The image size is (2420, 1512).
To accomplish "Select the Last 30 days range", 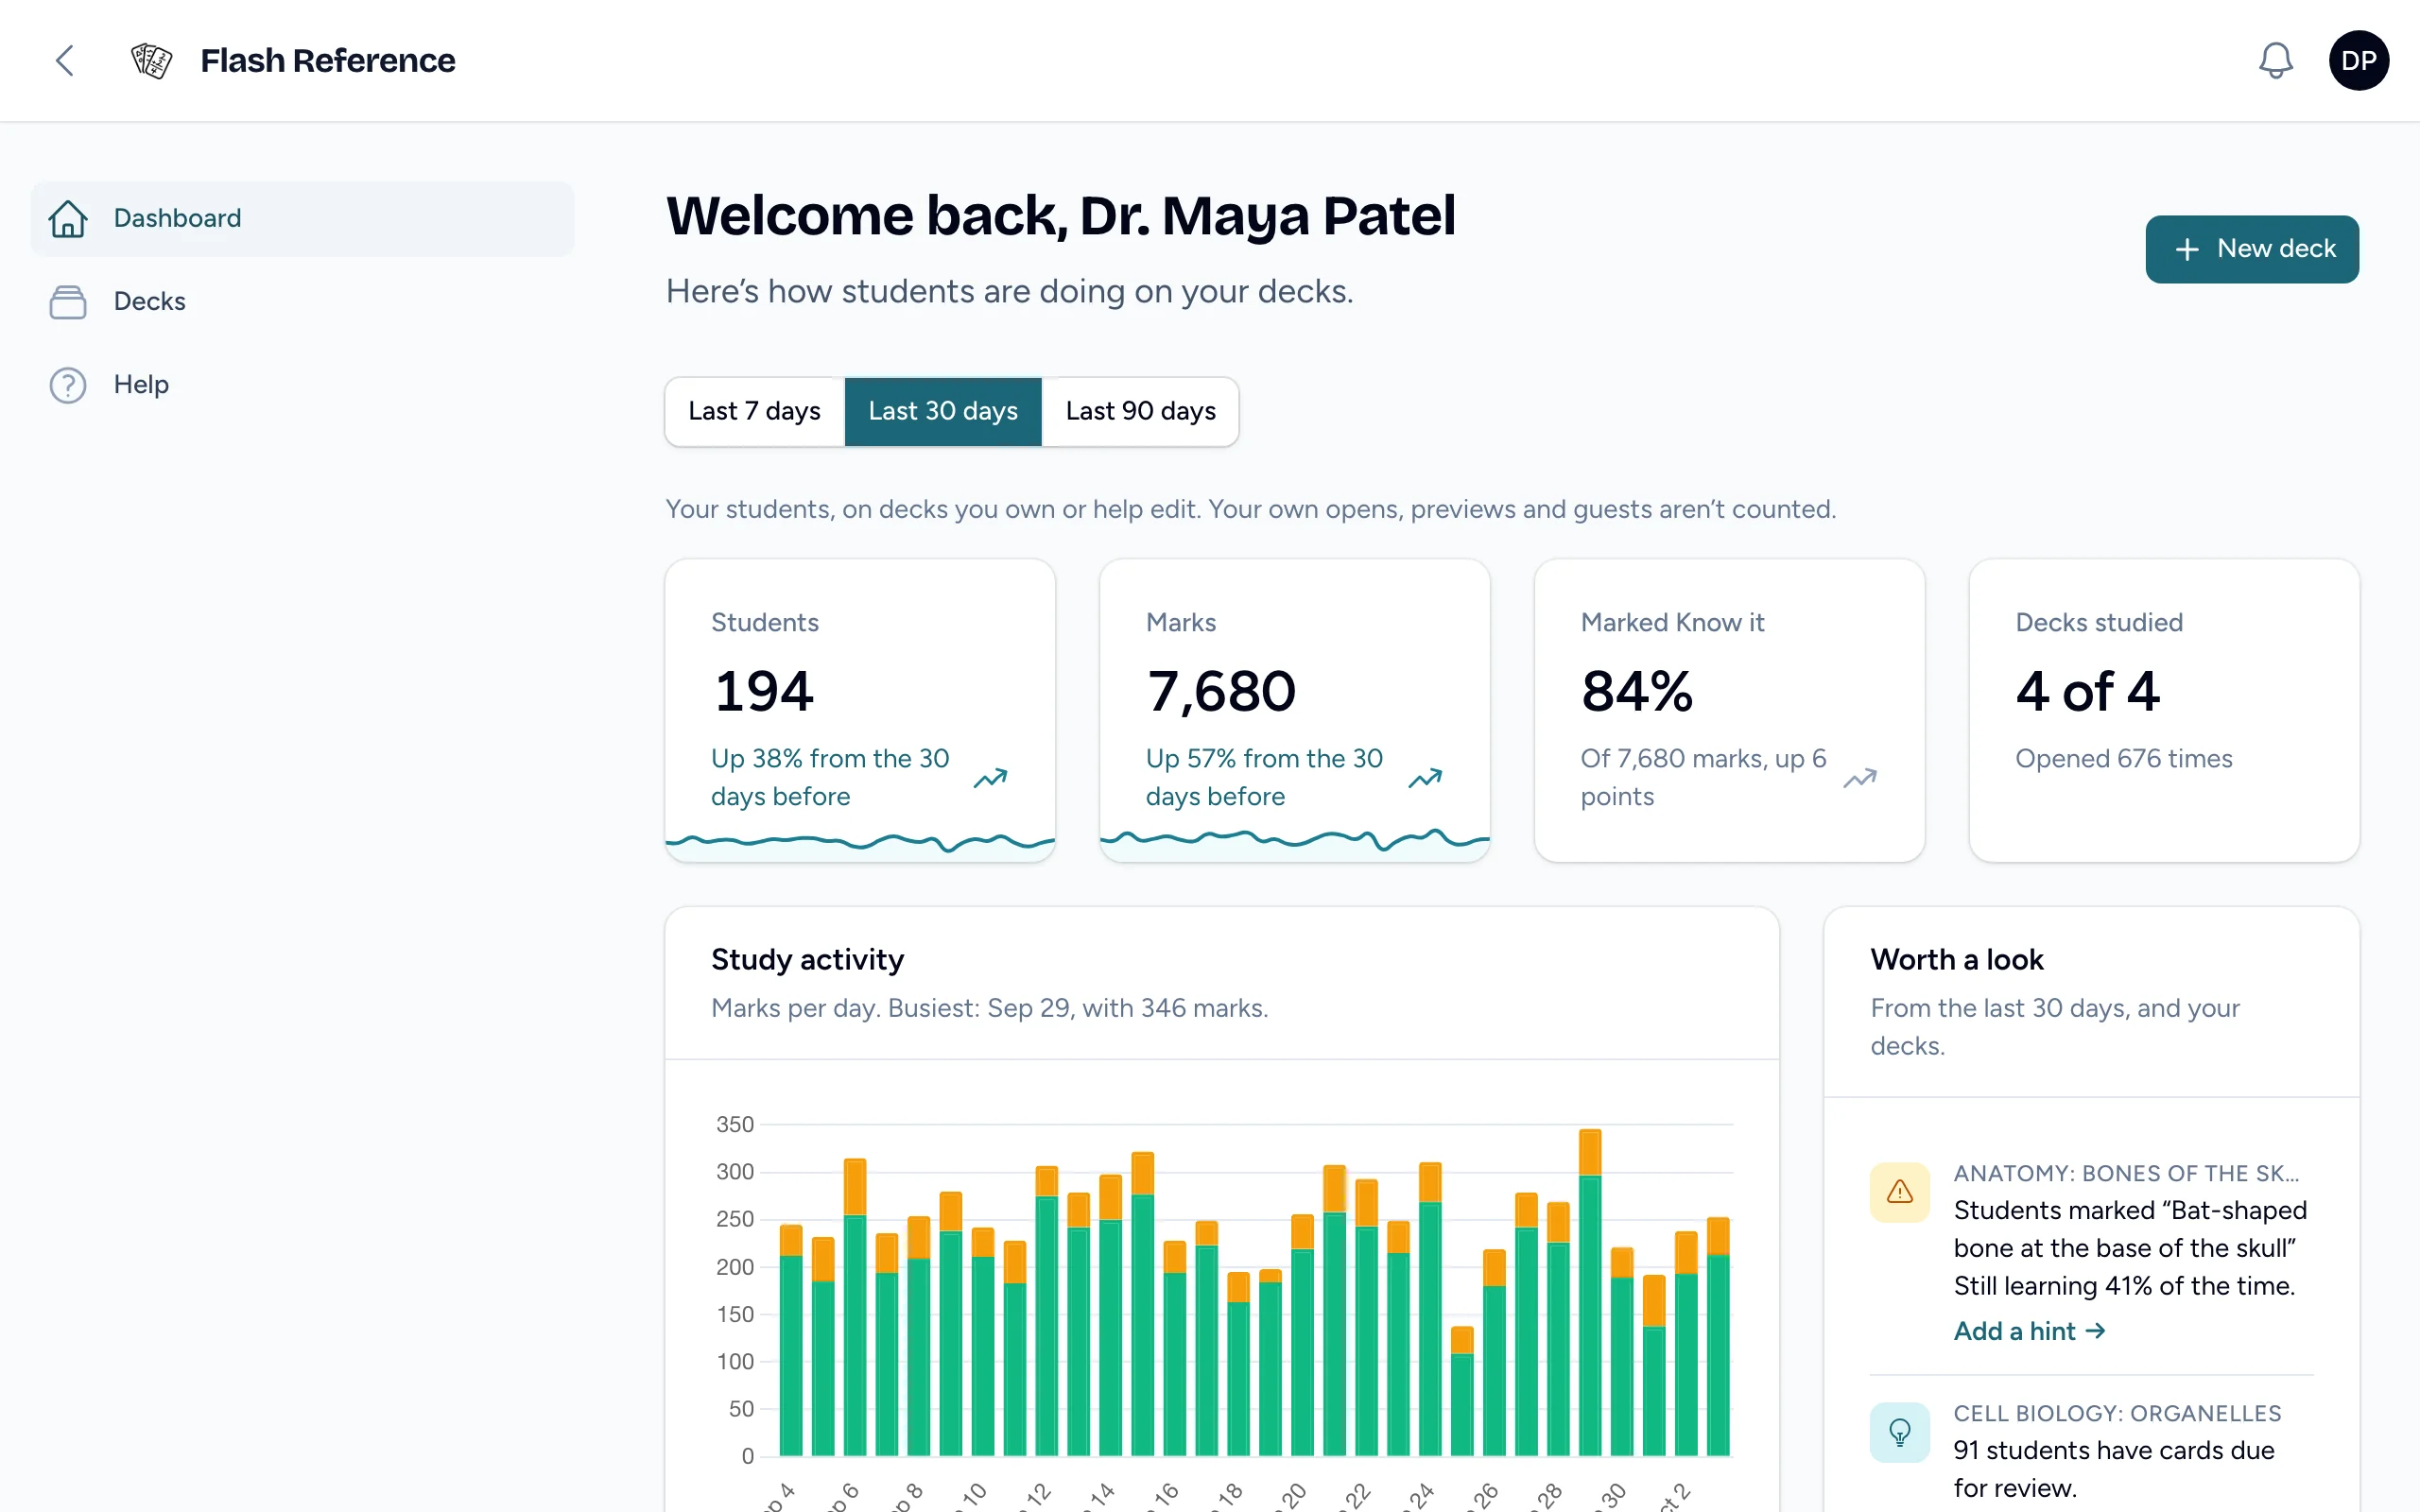I will (x=943, y=411).
